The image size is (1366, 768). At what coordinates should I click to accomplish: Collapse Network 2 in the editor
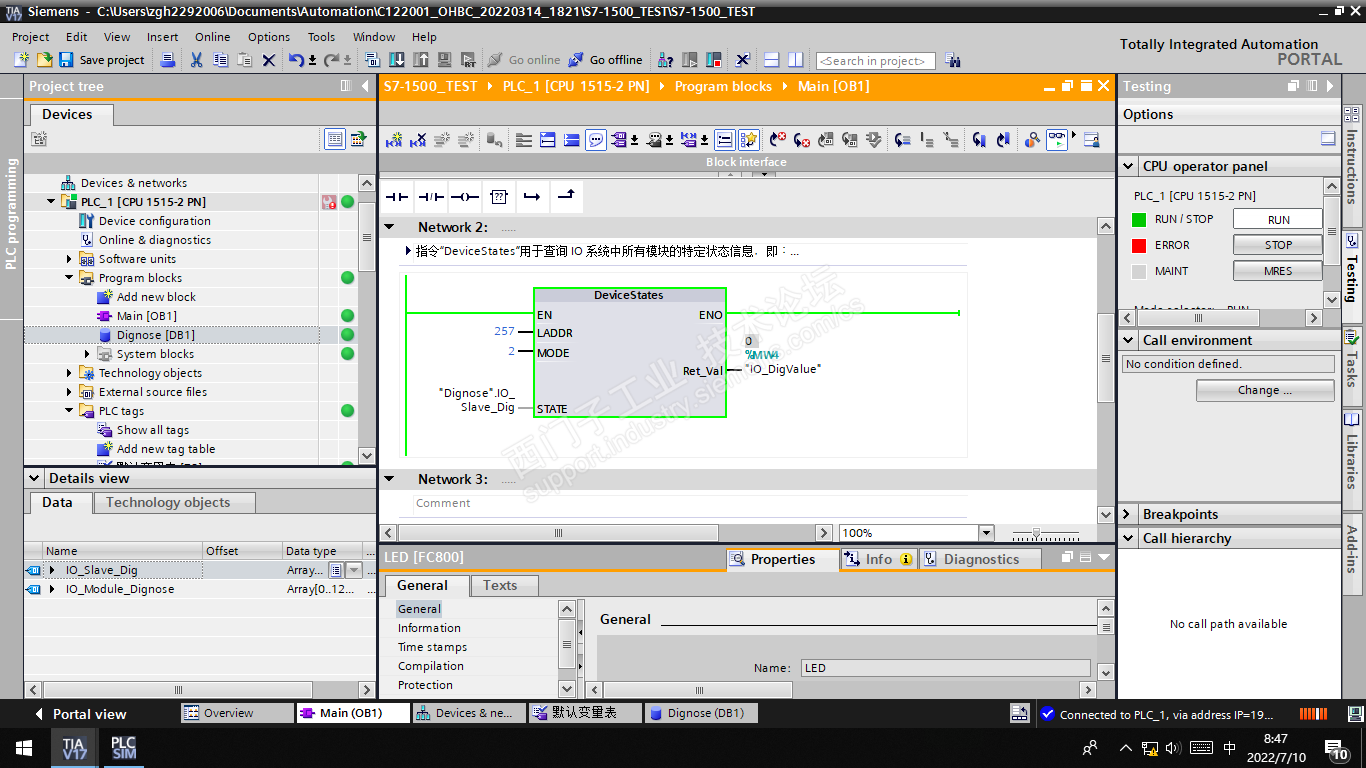(391, 227)
